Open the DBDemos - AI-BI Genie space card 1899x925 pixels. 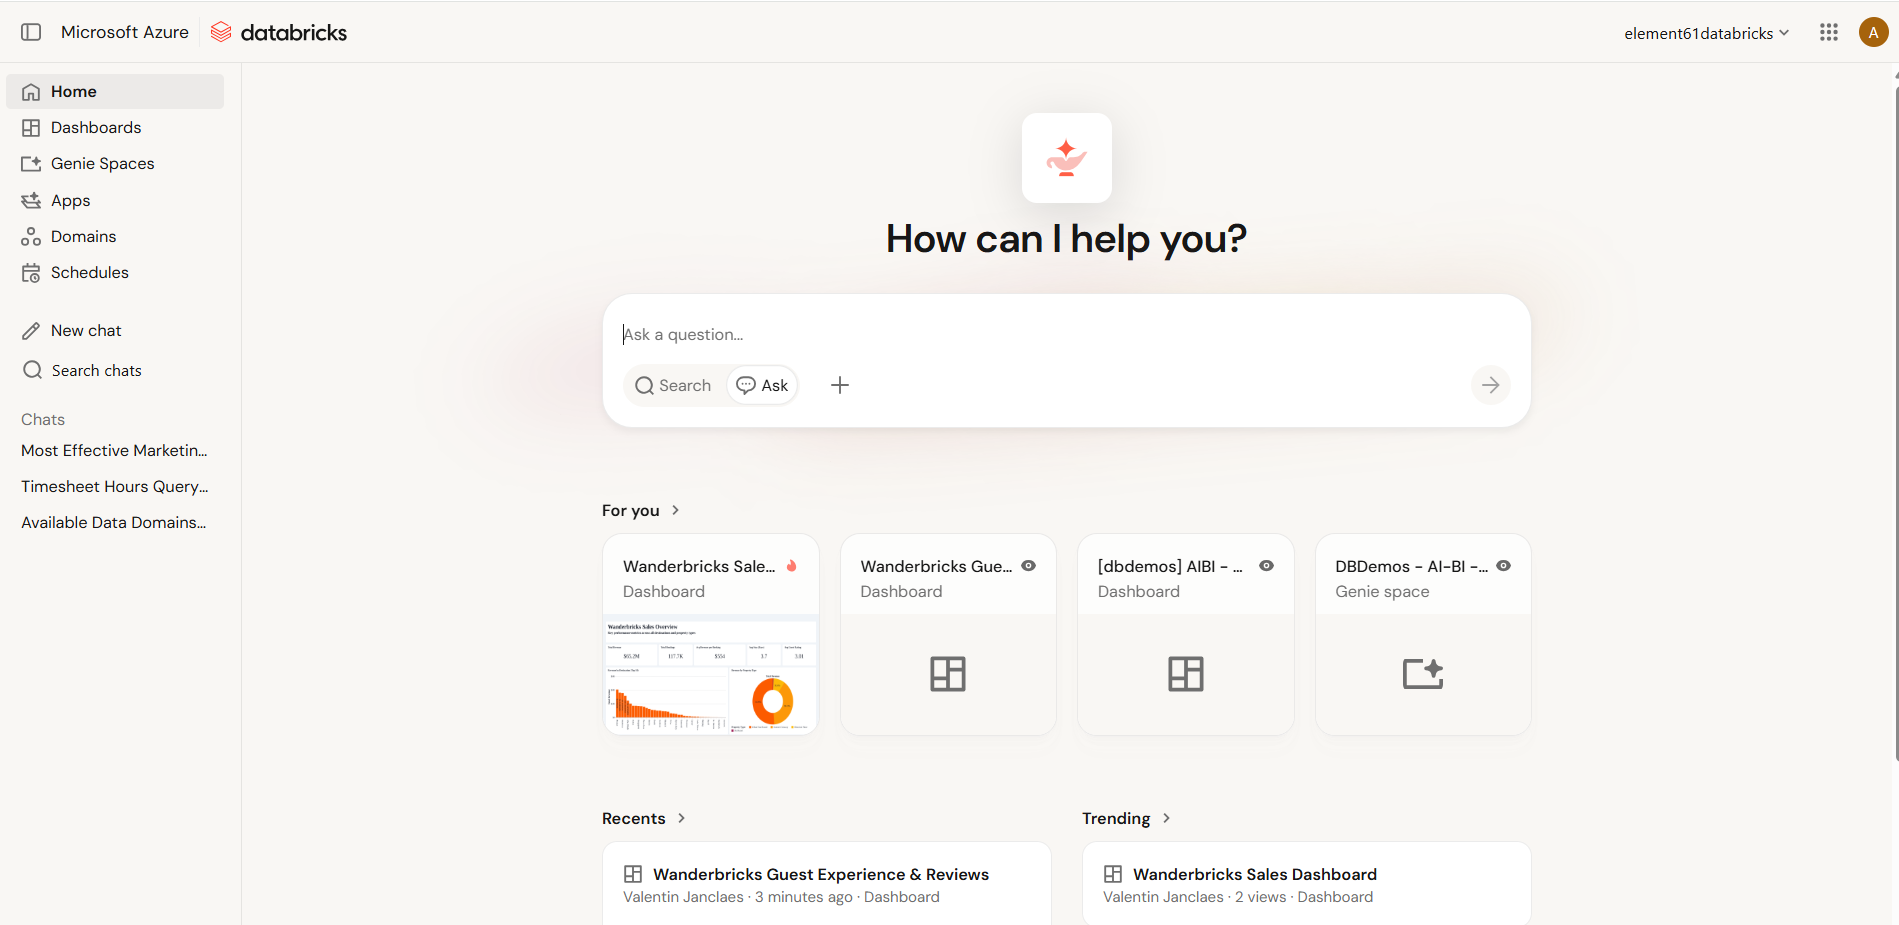[x=1423, y=635]
